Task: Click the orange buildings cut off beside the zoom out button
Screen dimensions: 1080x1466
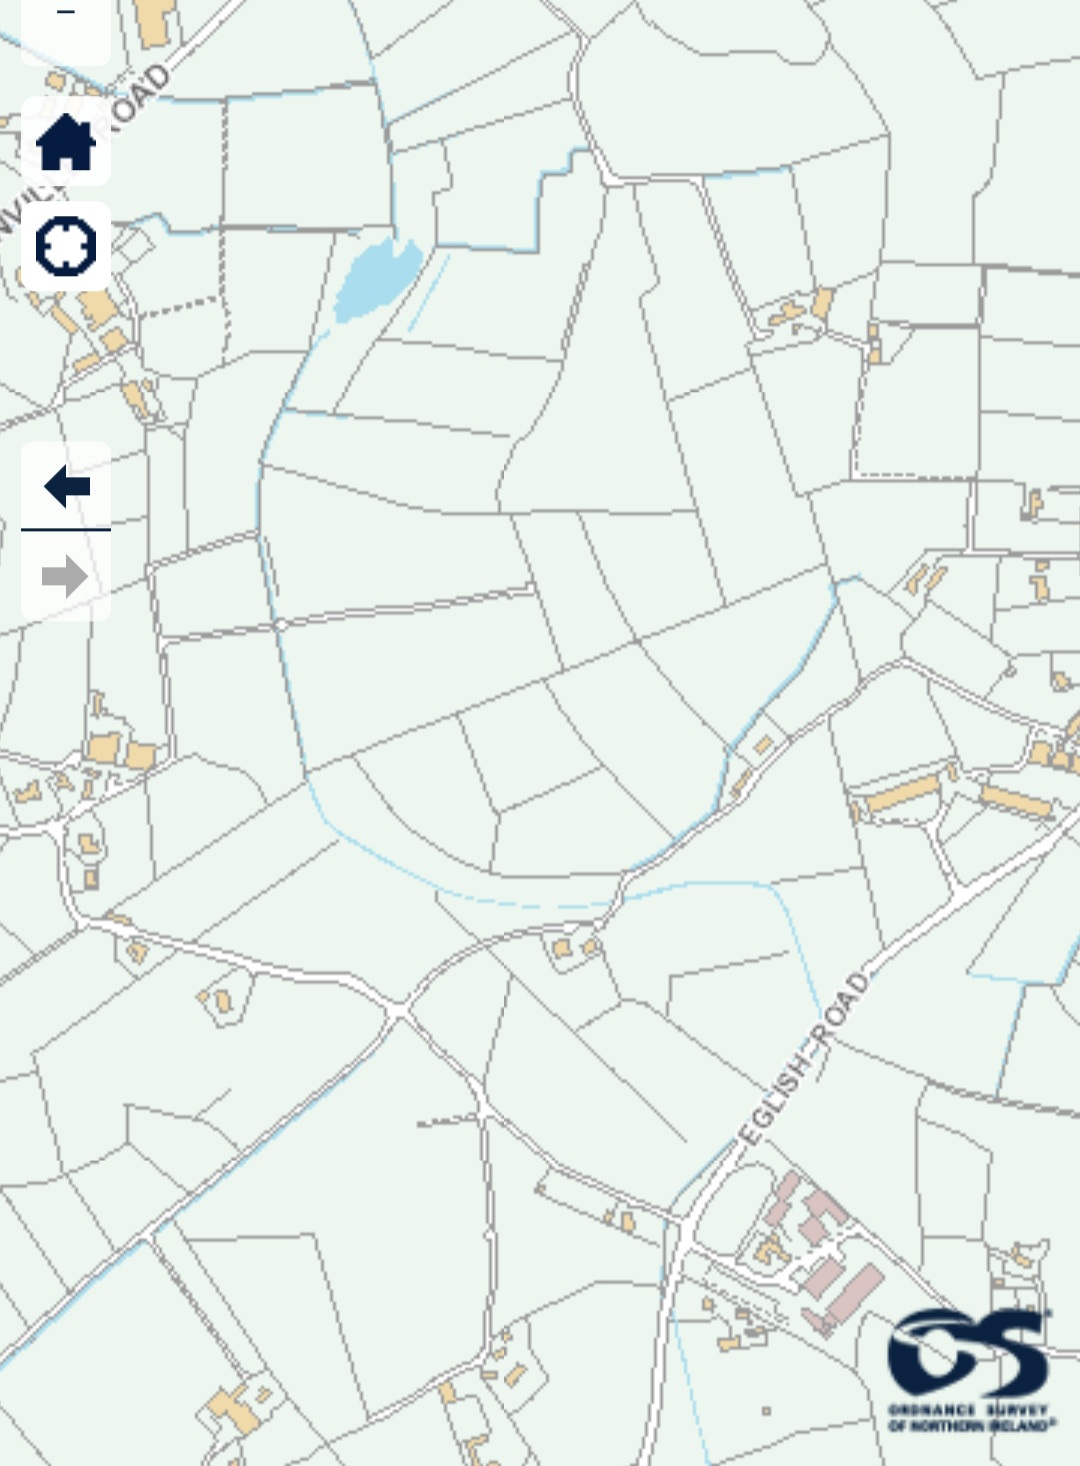Action: click(x=154, y=22)
